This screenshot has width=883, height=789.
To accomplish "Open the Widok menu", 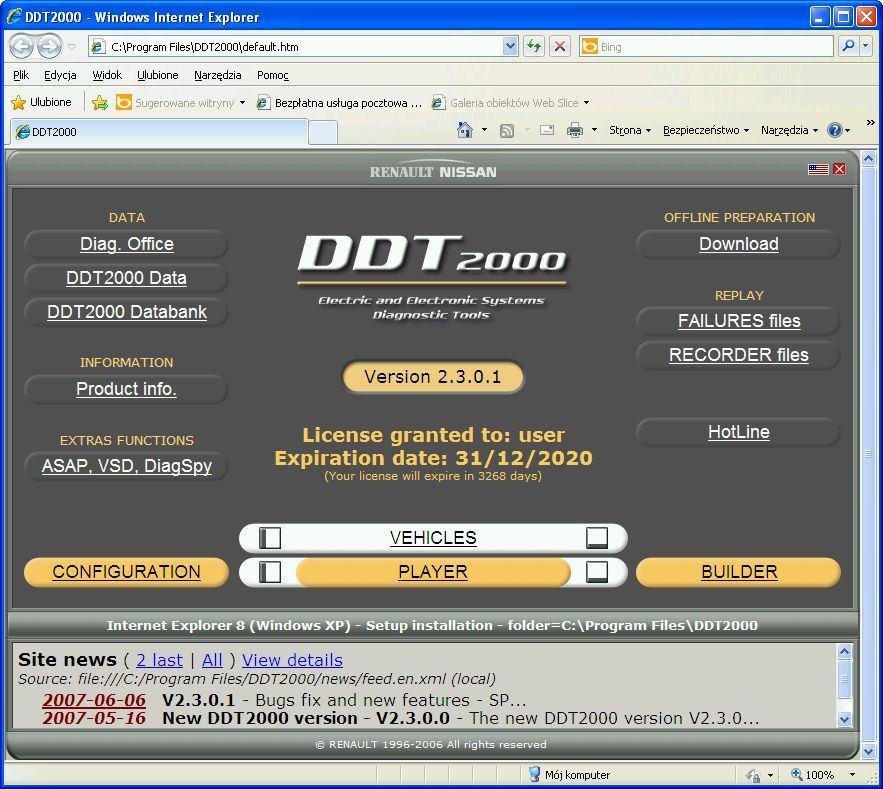I will pyautogui.click(x=107, y=75).
